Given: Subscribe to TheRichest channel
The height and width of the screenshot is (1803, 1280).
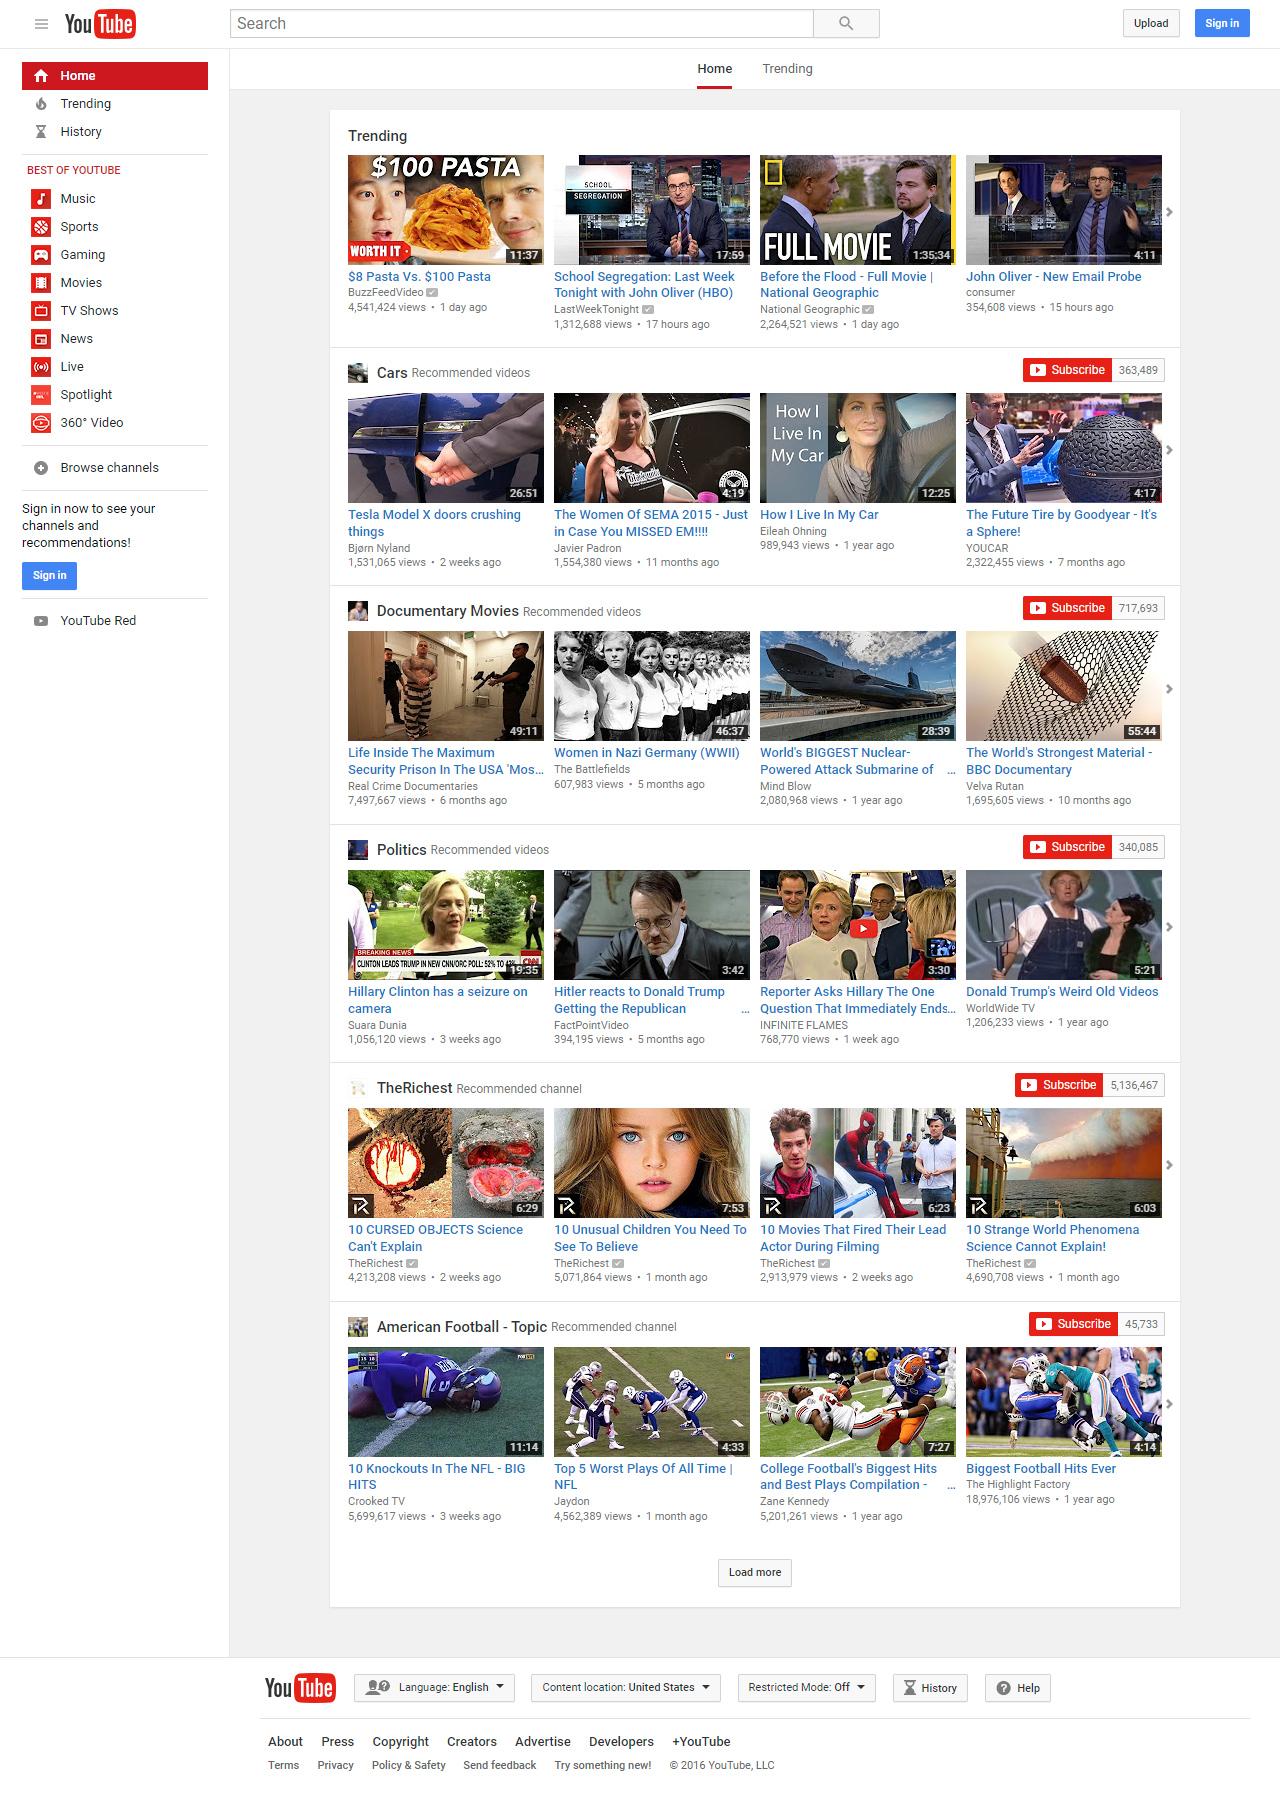Looking at the screenshot, I should click(x=1059, y=1085).
